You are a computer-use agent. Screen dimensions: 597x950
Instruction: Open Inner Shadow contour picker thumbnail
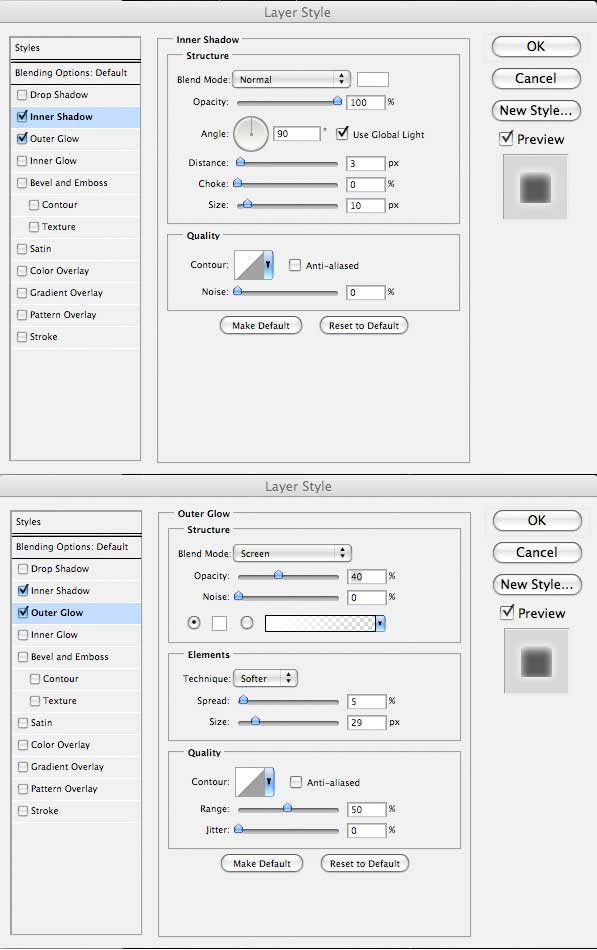(249, 265)
